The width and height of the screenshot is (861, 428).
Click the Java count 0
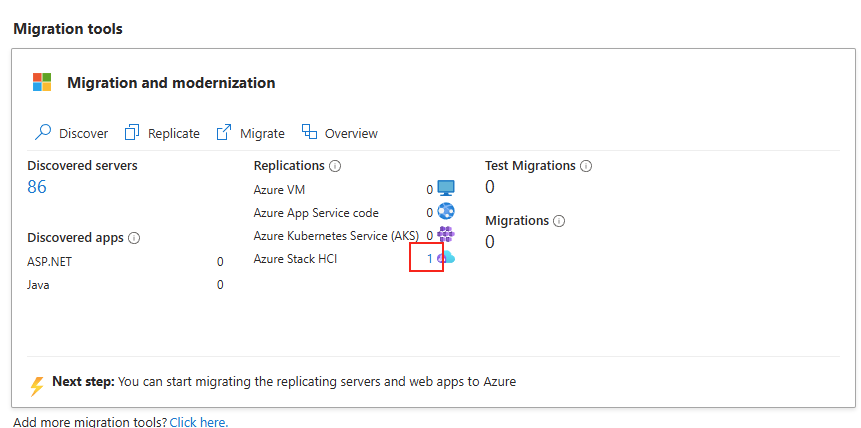(x=220, y=285)
